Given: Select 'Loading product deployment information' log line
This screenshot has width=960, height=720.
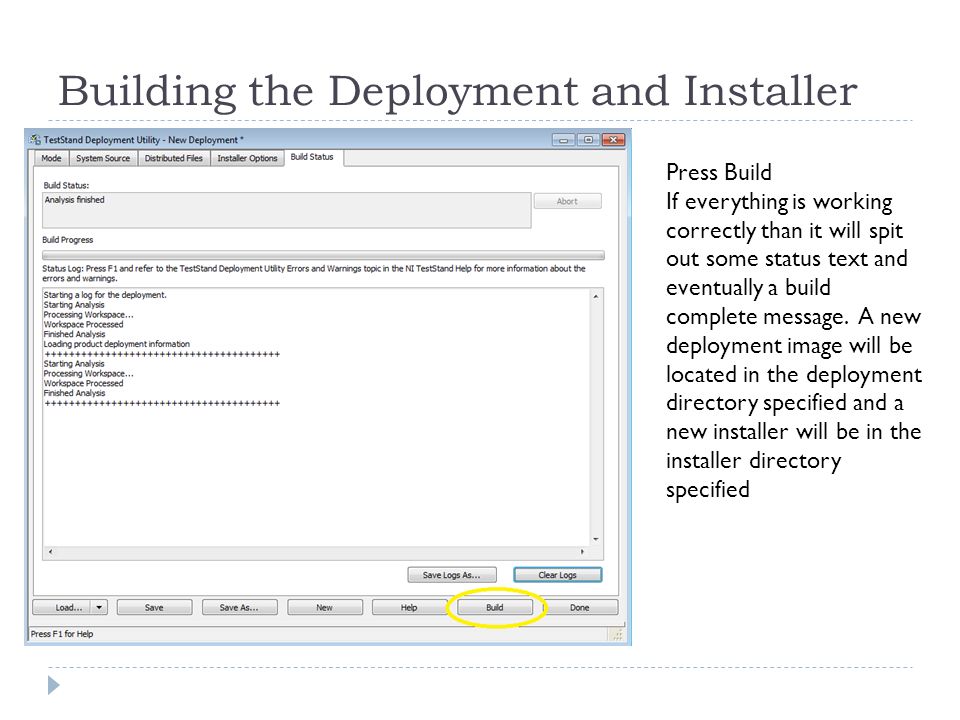Looking at the screenshot, I should [x=116, y=344].
